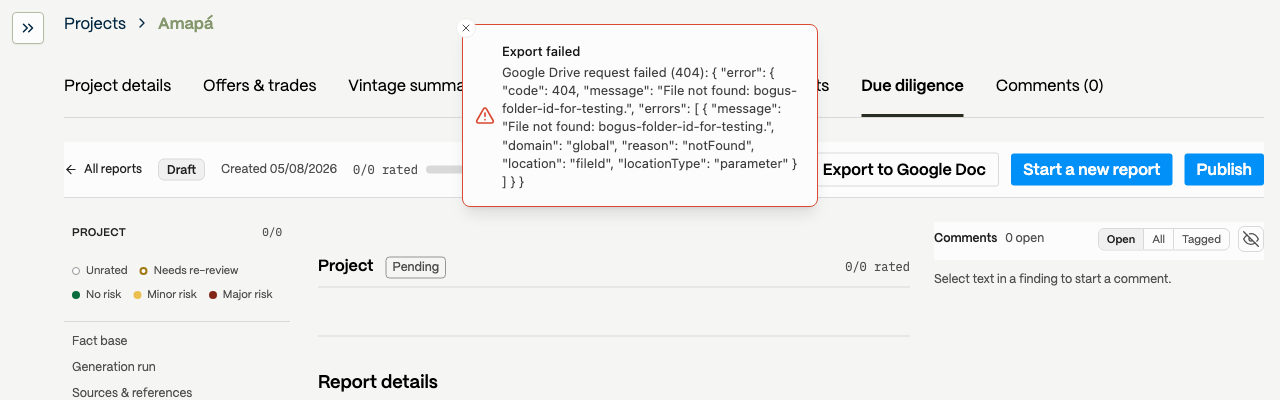Select the Due diligence tab

click(x=912, y=86)
